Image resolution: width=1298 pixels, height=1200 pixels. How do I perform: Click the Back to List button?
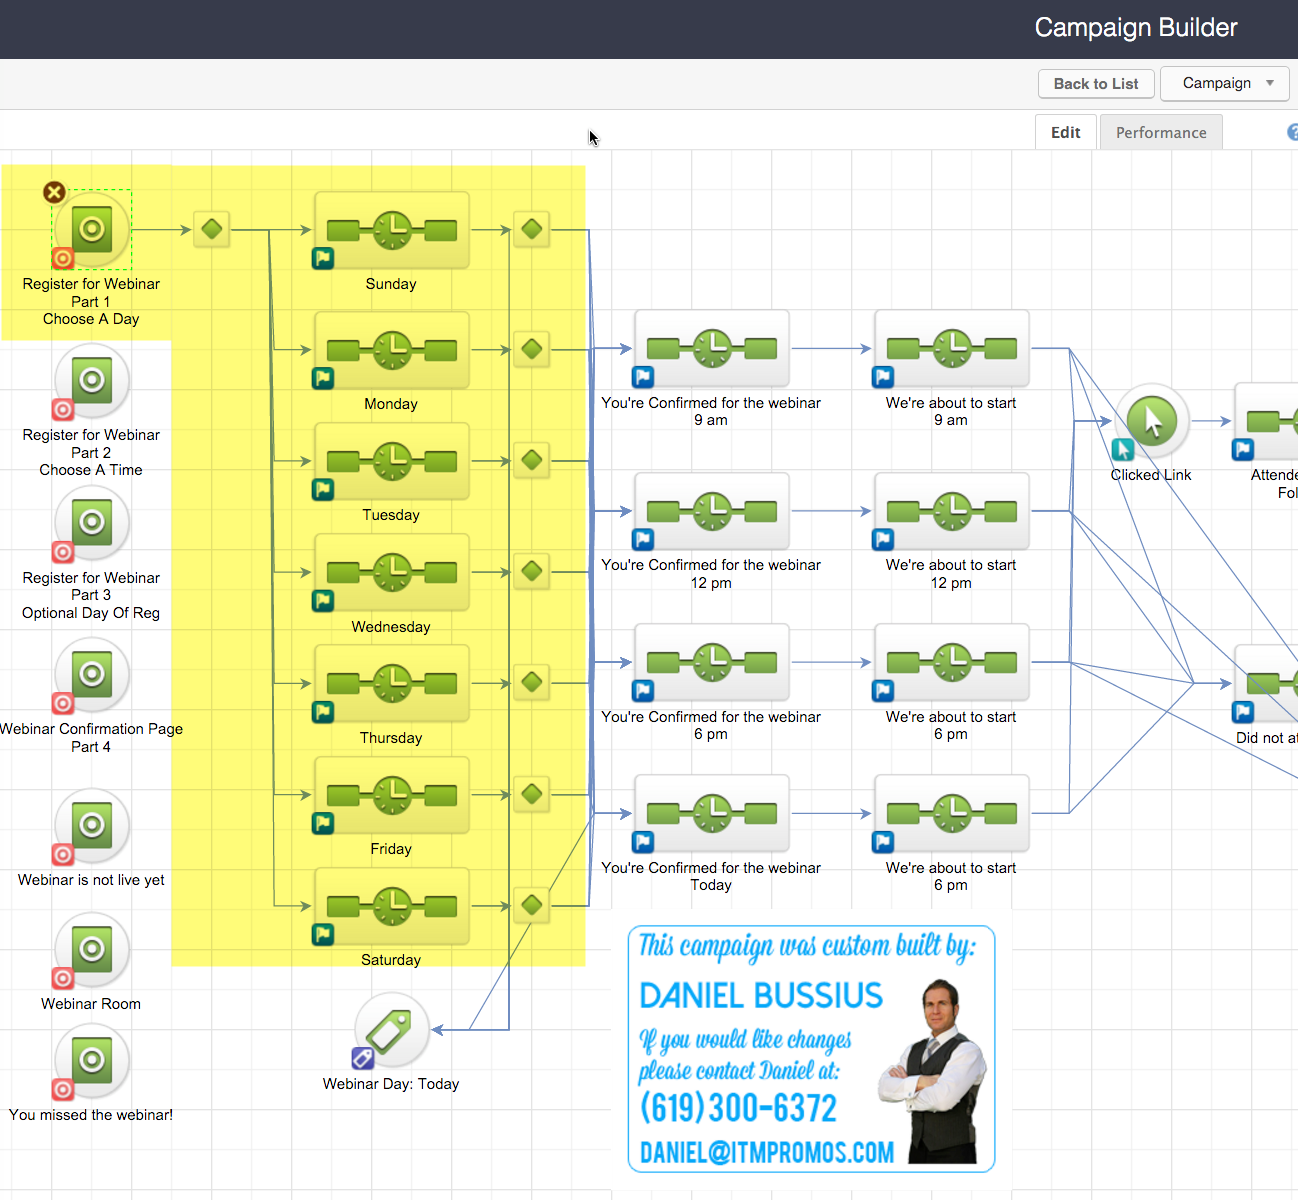[x=1095, y=84]
